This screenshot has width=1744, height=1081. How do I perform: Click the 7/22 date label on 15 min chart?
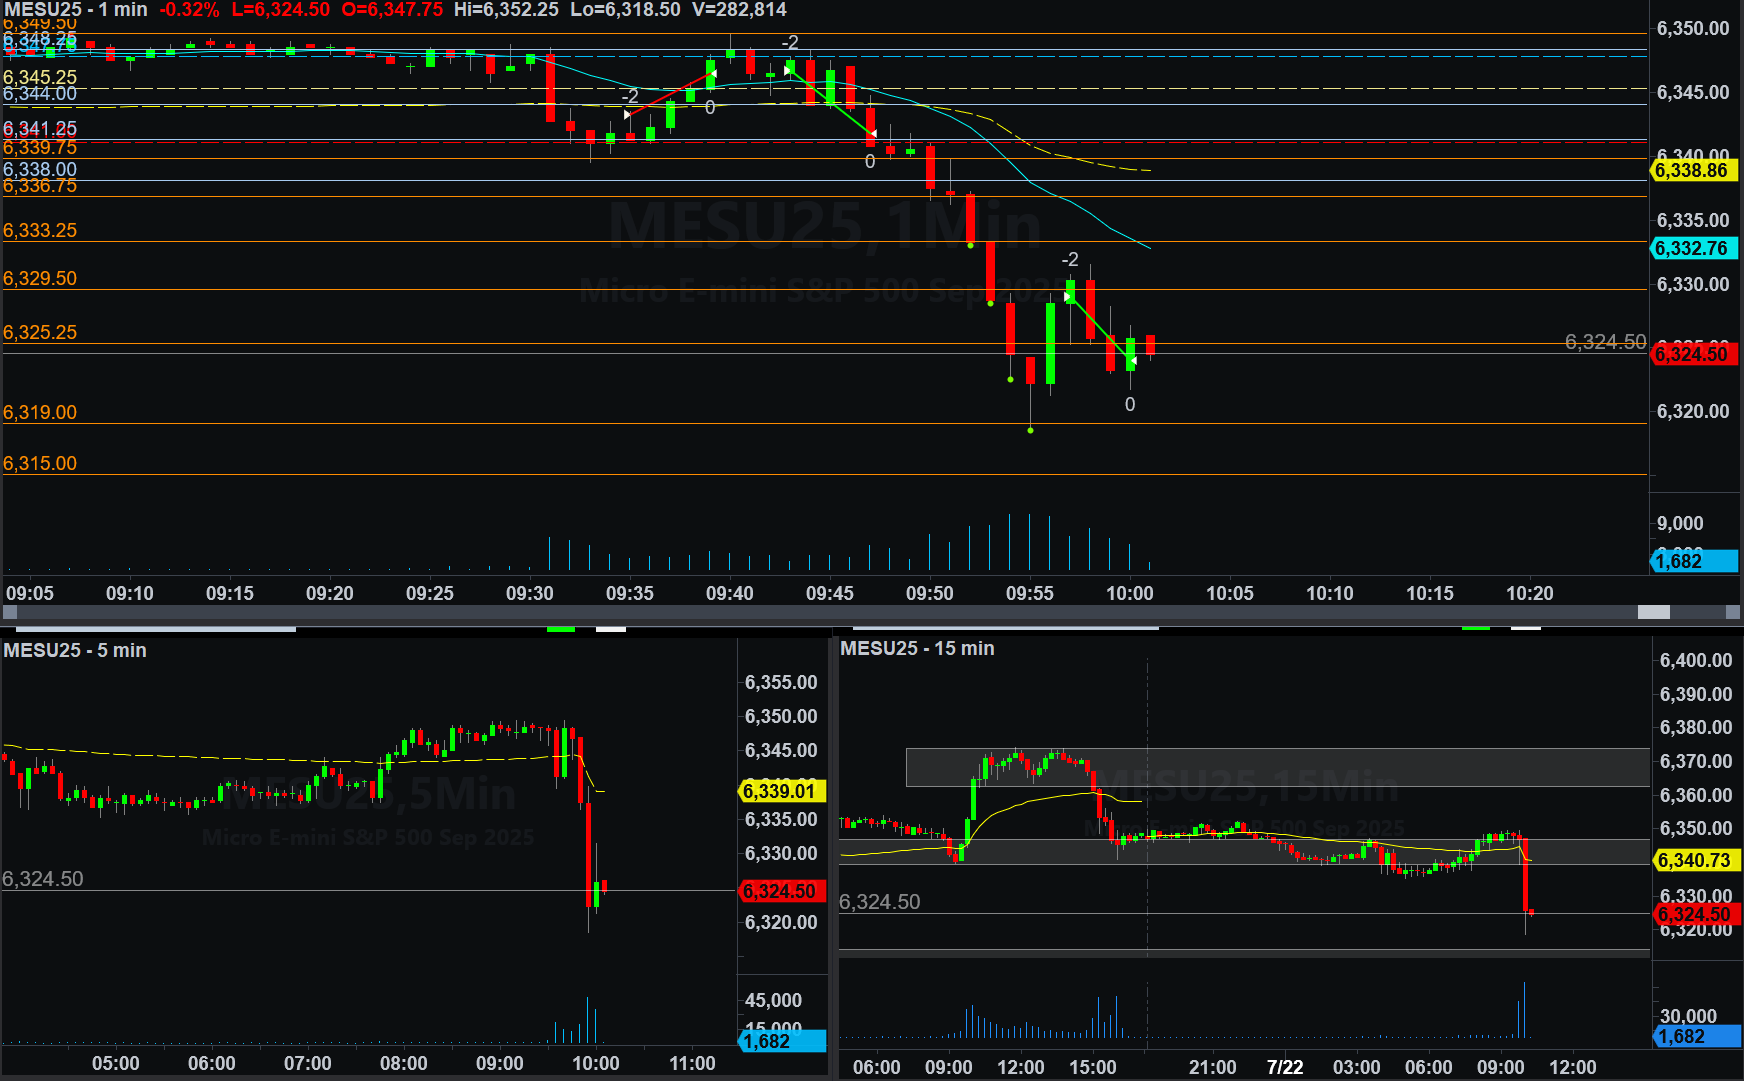click(x=1285, y=1067)
